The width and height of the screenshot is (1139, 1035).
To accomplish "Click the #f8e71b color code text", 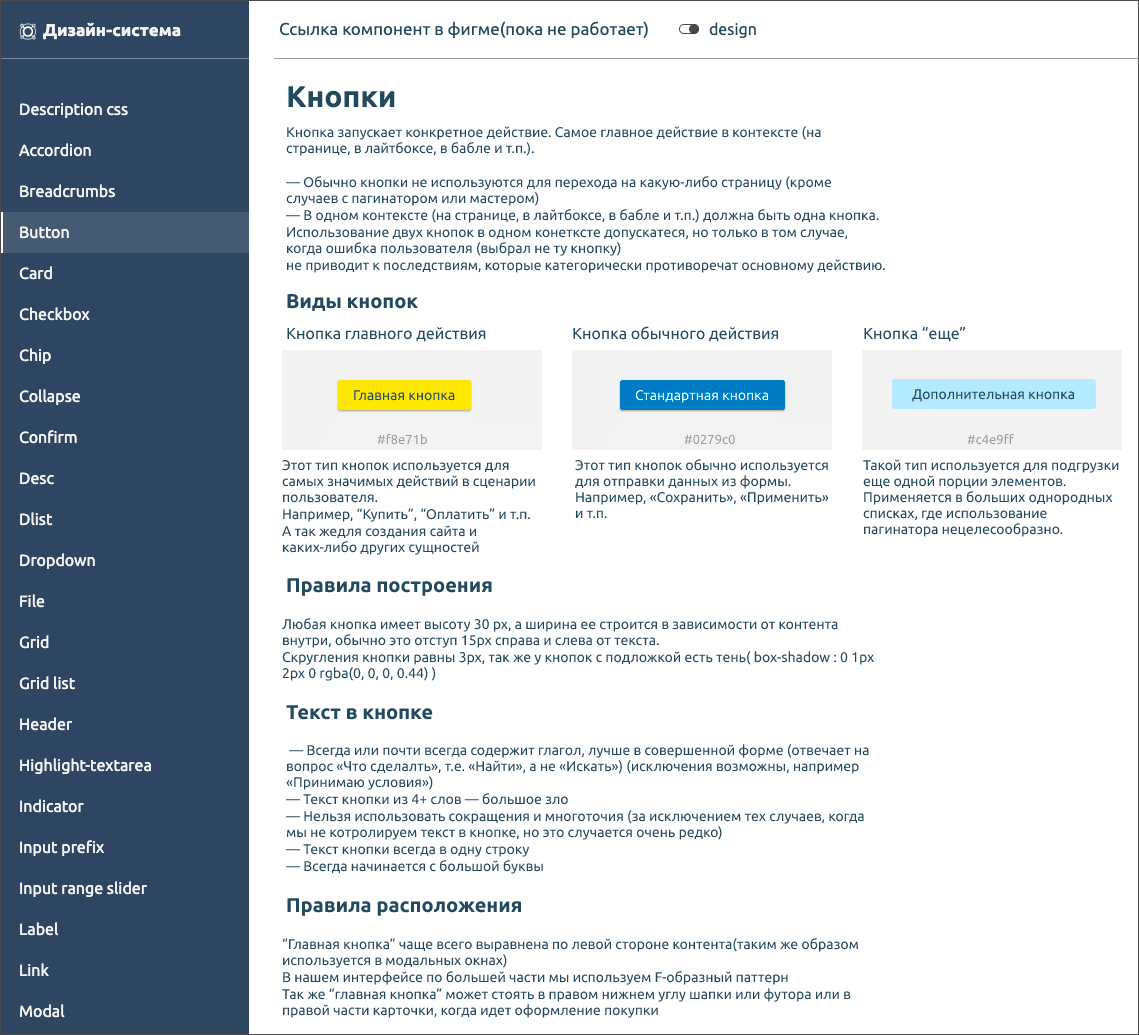I will point(402,439).
